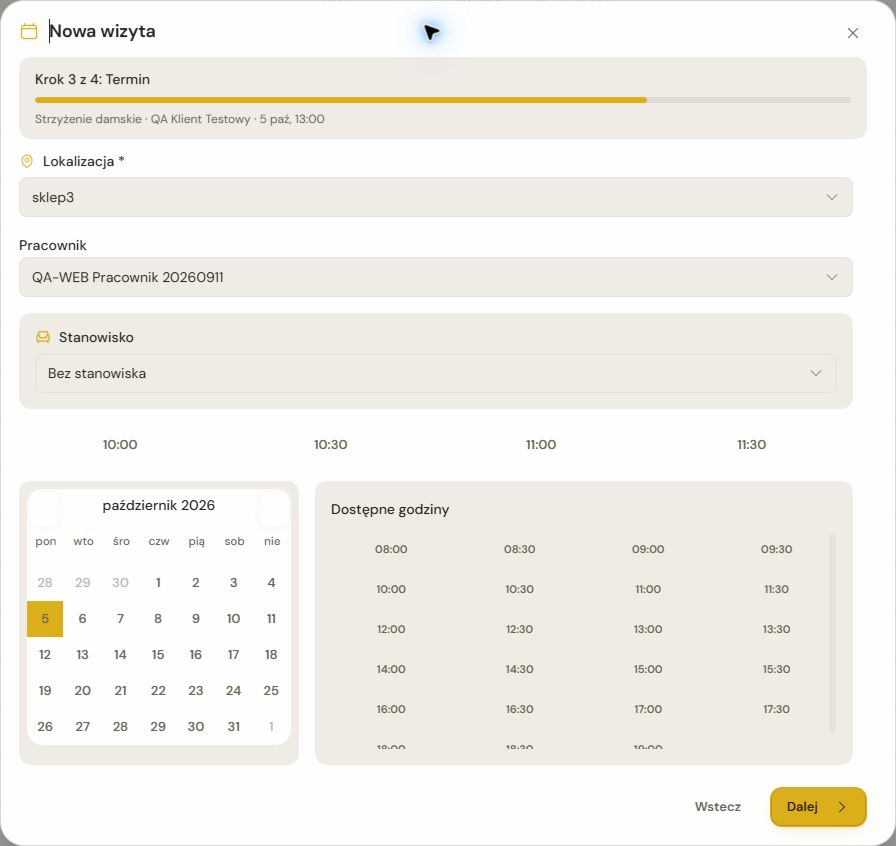The width and height of the screenshot is (896, 846).
Task: Click the arrow icon in Dalej button
Action: [x=842, y=807]
